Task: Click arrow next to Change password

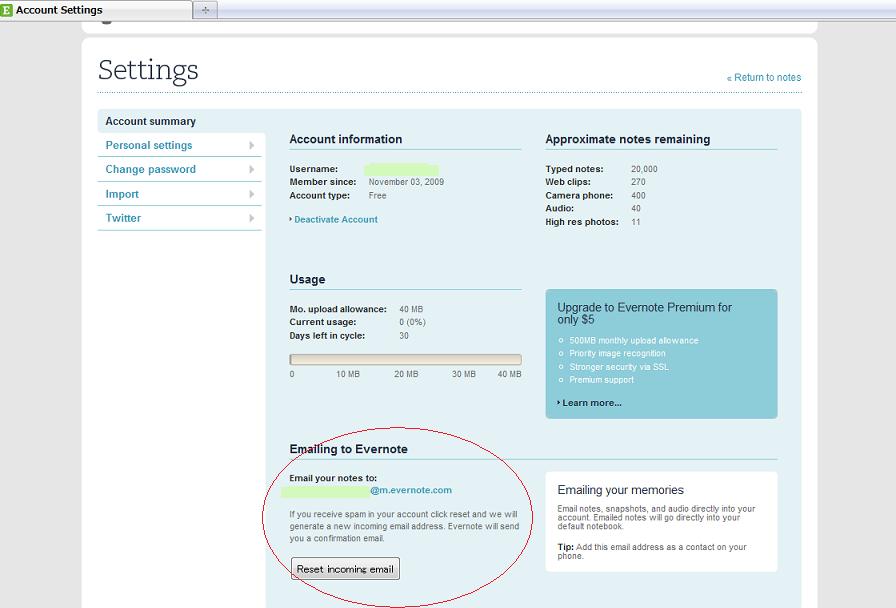Action: coord(251,169)
